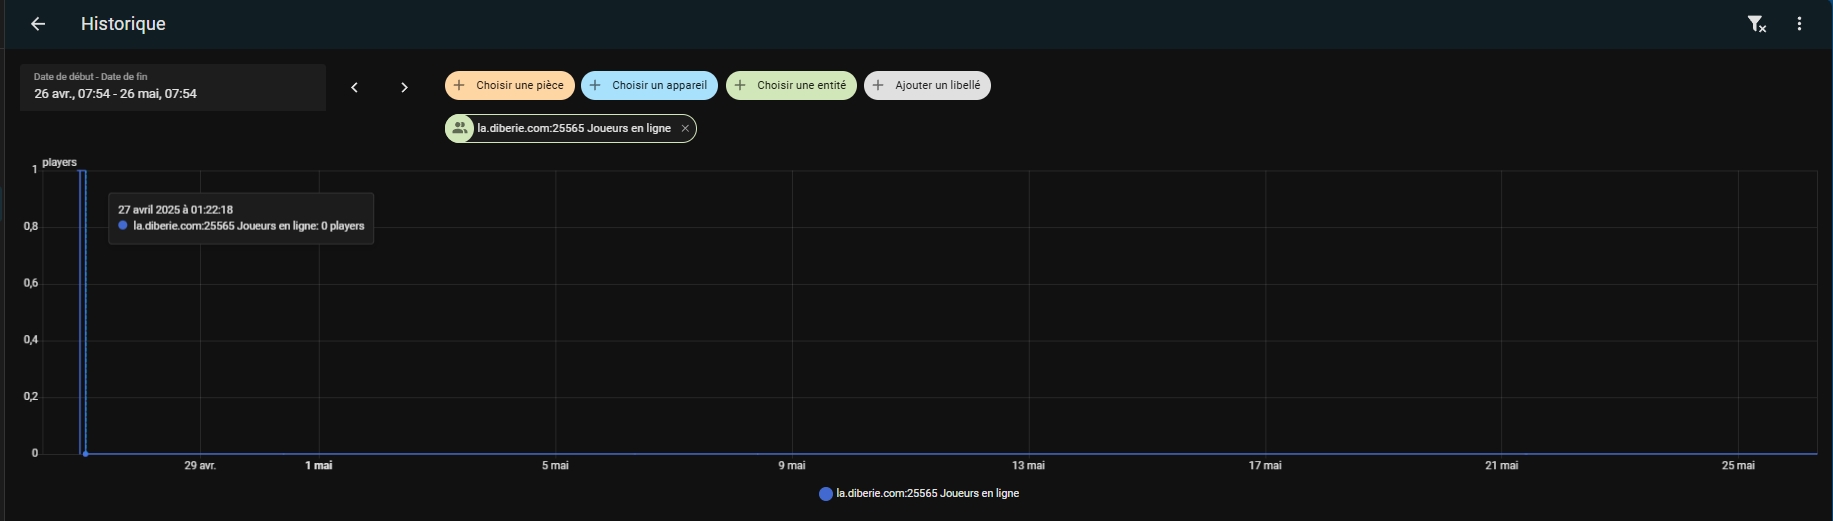Click the la.diberie.com entity chip label
This screenshot has width=1833, height=521.
(573, 129)
